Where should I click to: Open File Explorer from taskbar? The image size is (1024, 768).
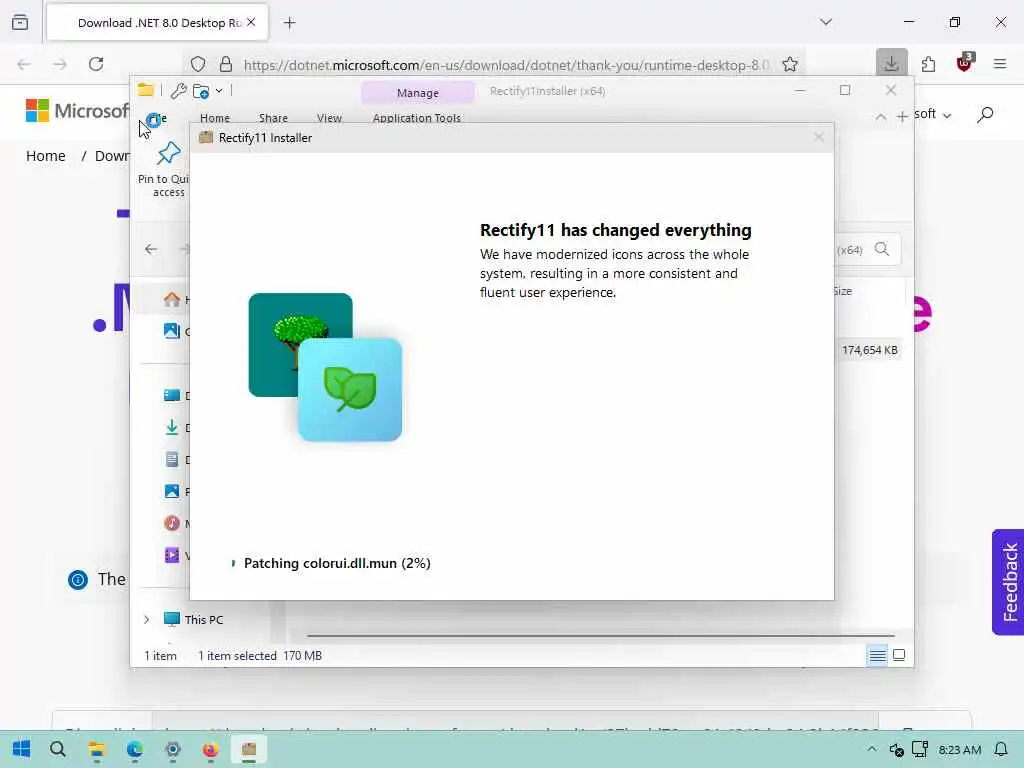click(x=96, y=749)
